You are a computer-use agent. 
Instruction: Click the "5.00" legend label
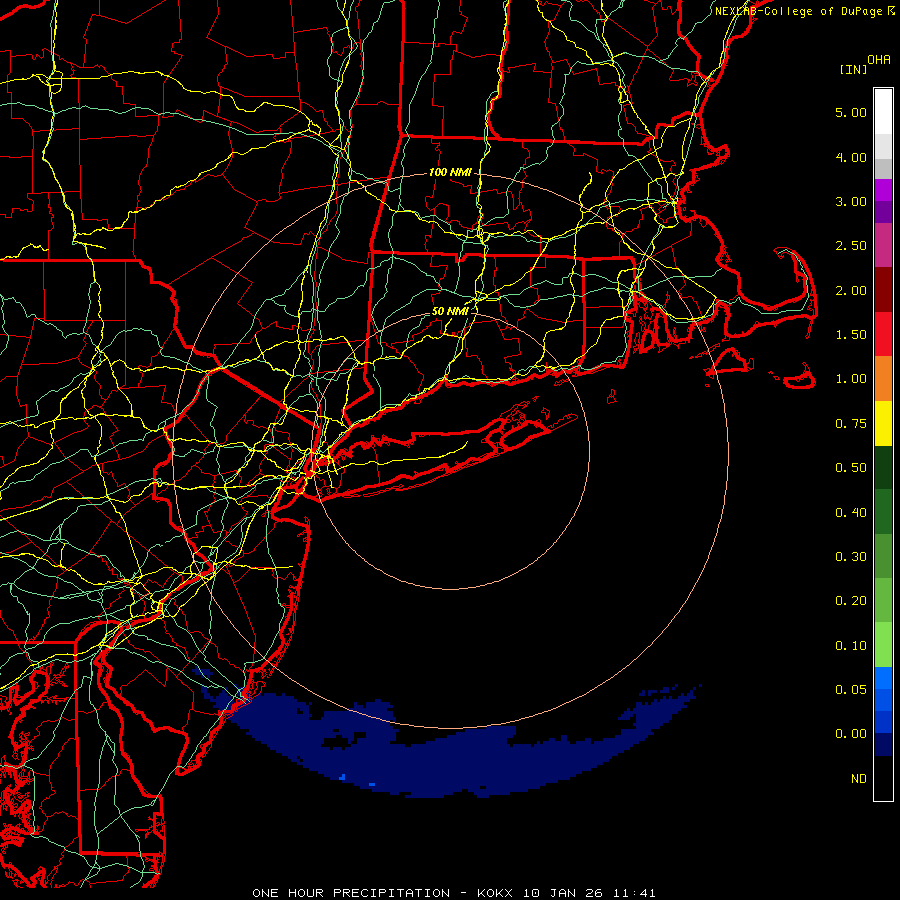pyautogui.click(x=851, y=112)
